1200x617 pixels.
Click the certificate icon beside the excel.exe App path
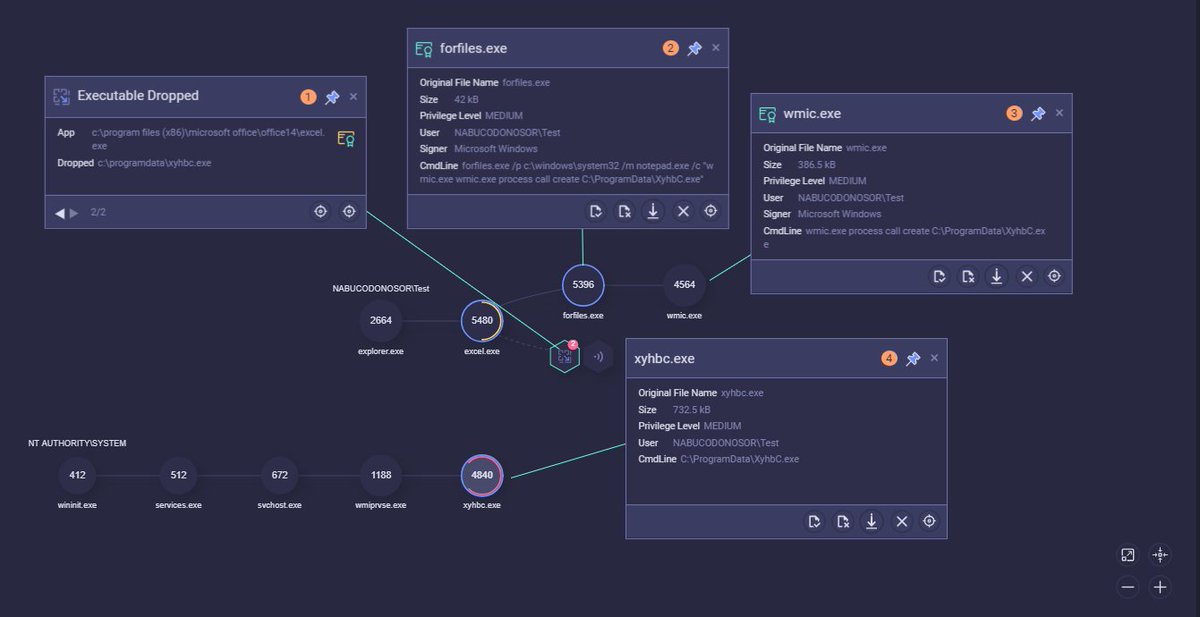click(x=346, y=139)
